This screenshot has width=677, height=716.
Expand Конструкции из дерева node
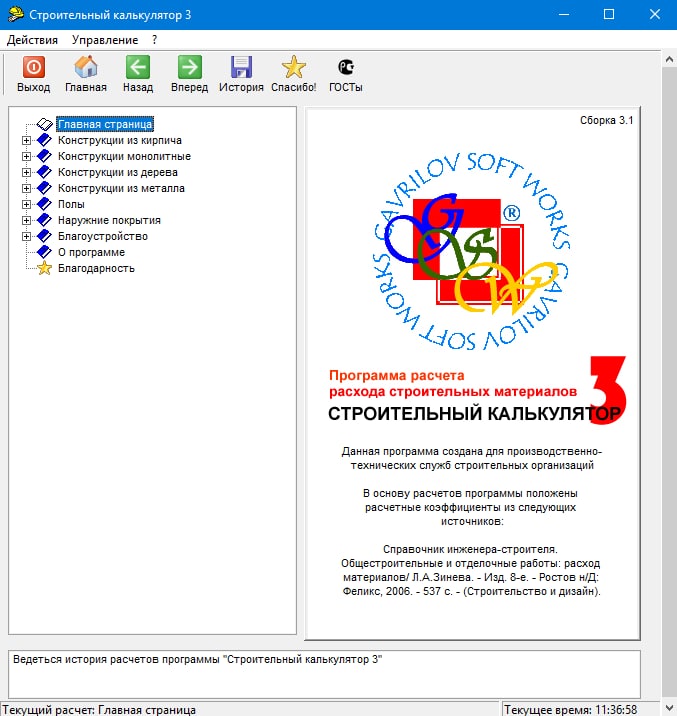coord(26,173)
